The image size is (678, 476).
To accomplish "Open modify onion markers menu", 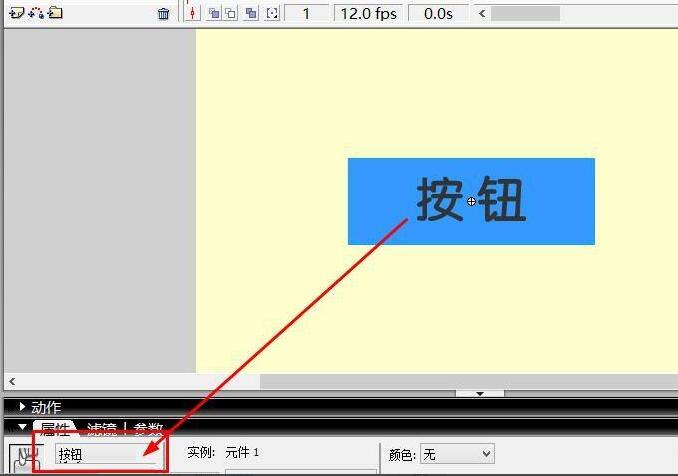I will click(x=272, y=14).
